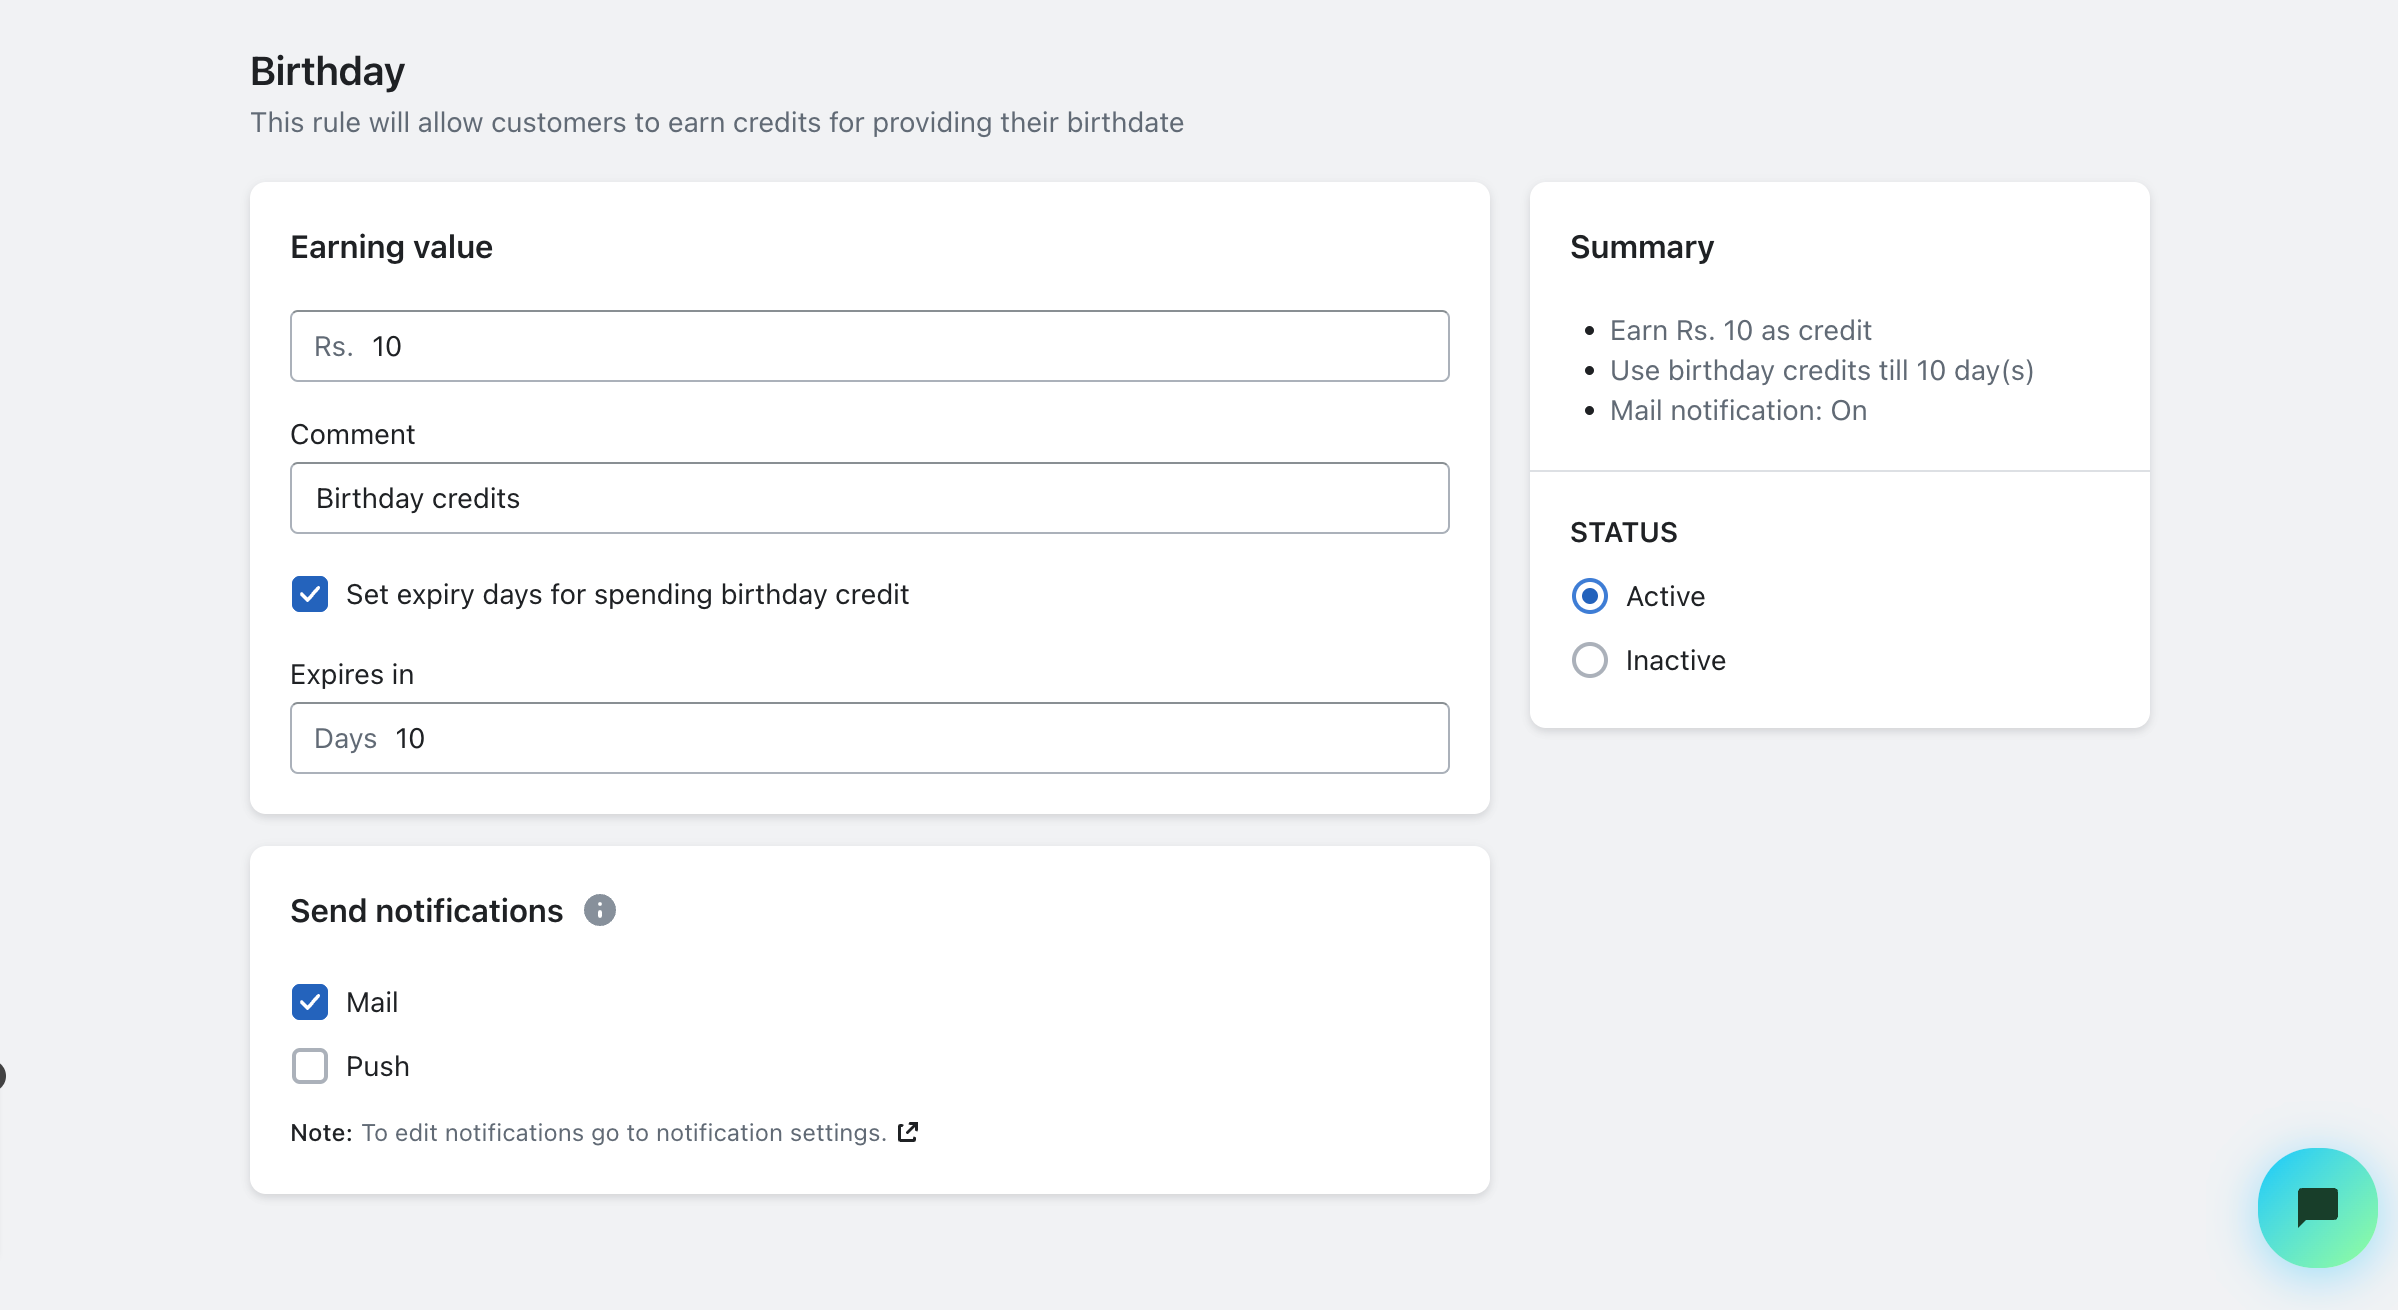Click into the Comment text field
The width and height of the screenshot is (2398, 1310).
click(x=868, y=498)
